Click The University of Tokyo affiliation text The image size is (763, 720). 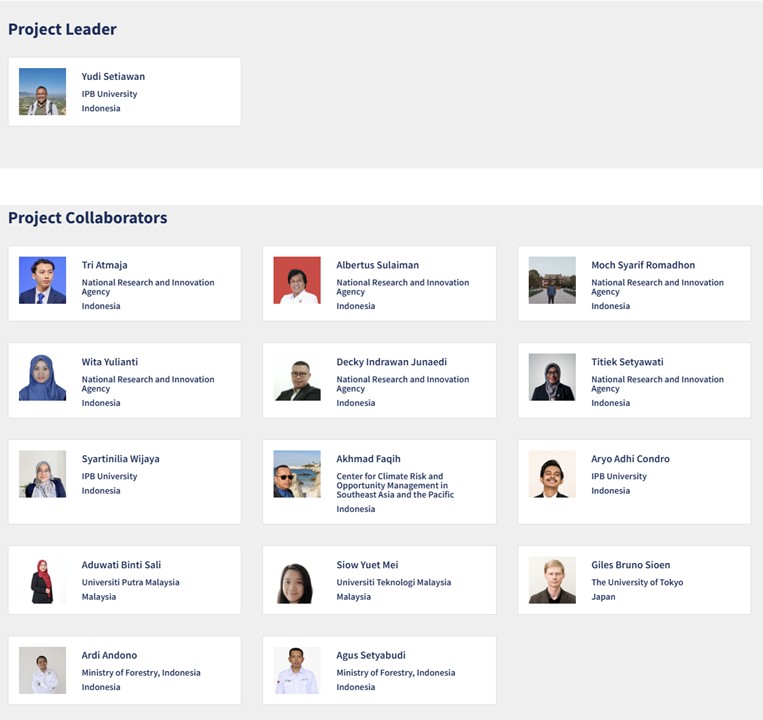pyautogui.click(x=637, y=582)
